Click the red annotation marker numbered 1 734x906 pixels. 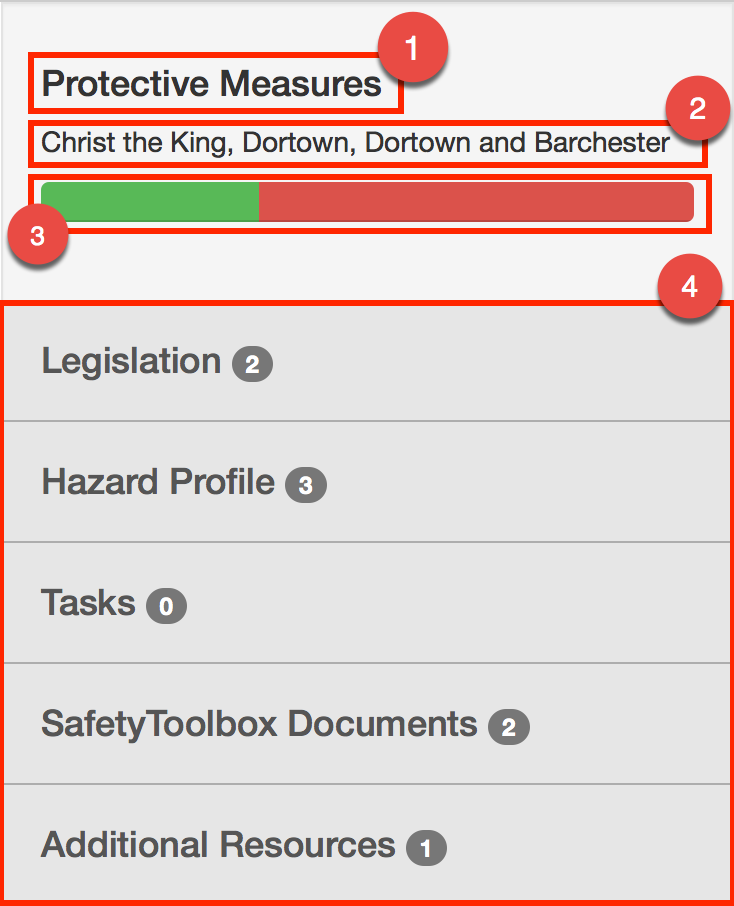[412, 49]
